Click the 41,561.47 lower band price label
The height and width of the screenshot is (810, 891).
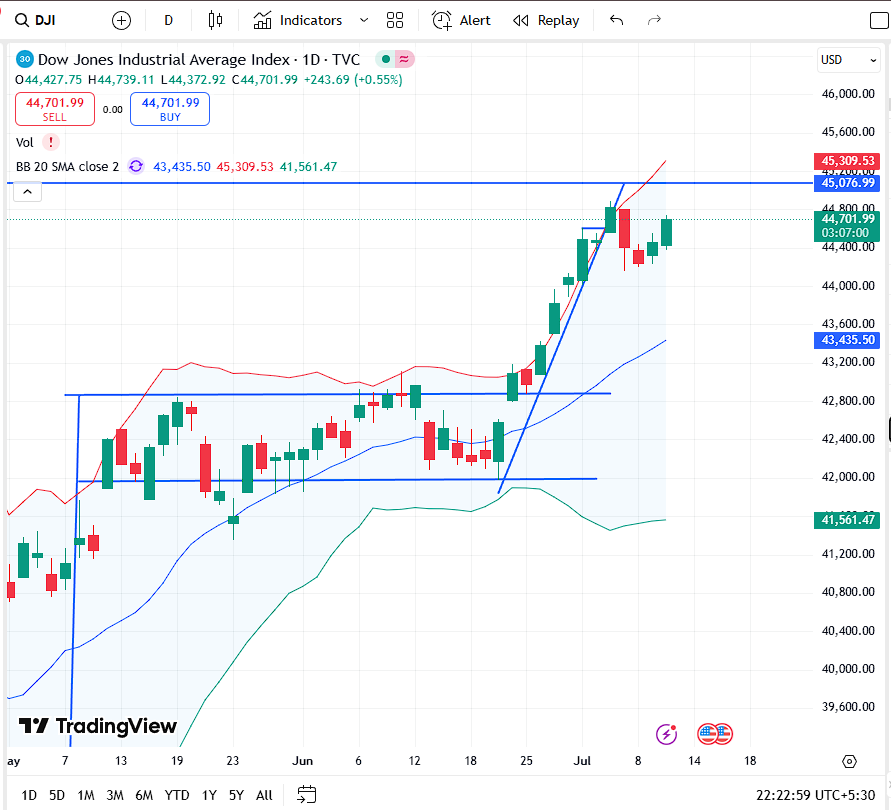coord(847,520)
